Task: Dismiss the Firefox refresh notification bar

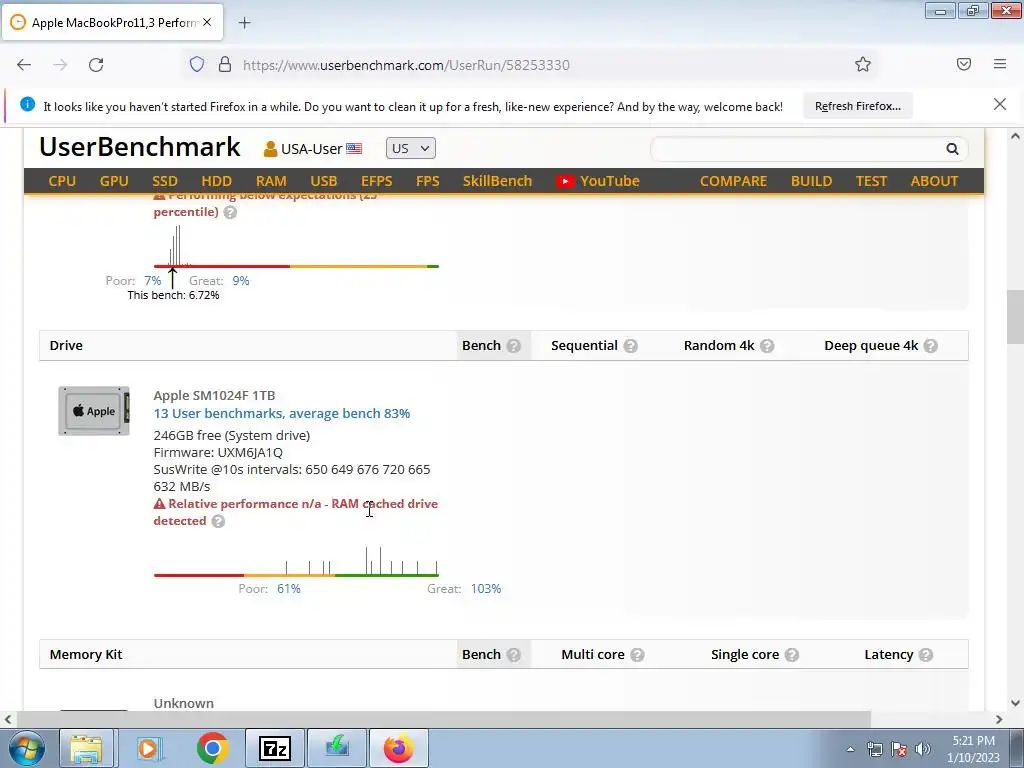Action: pos(1000,104)
